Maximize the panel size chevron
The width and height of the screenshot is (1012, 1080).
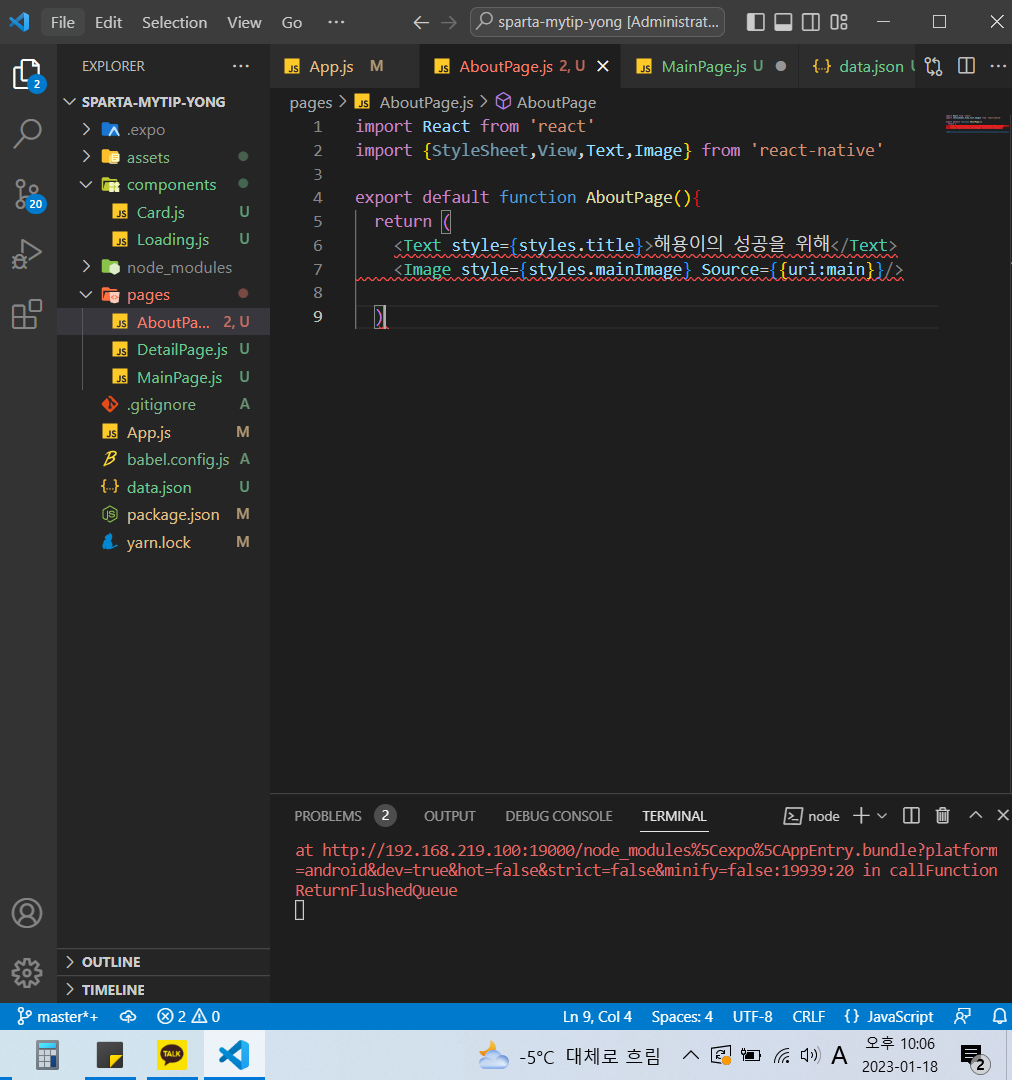click(975, 815)
